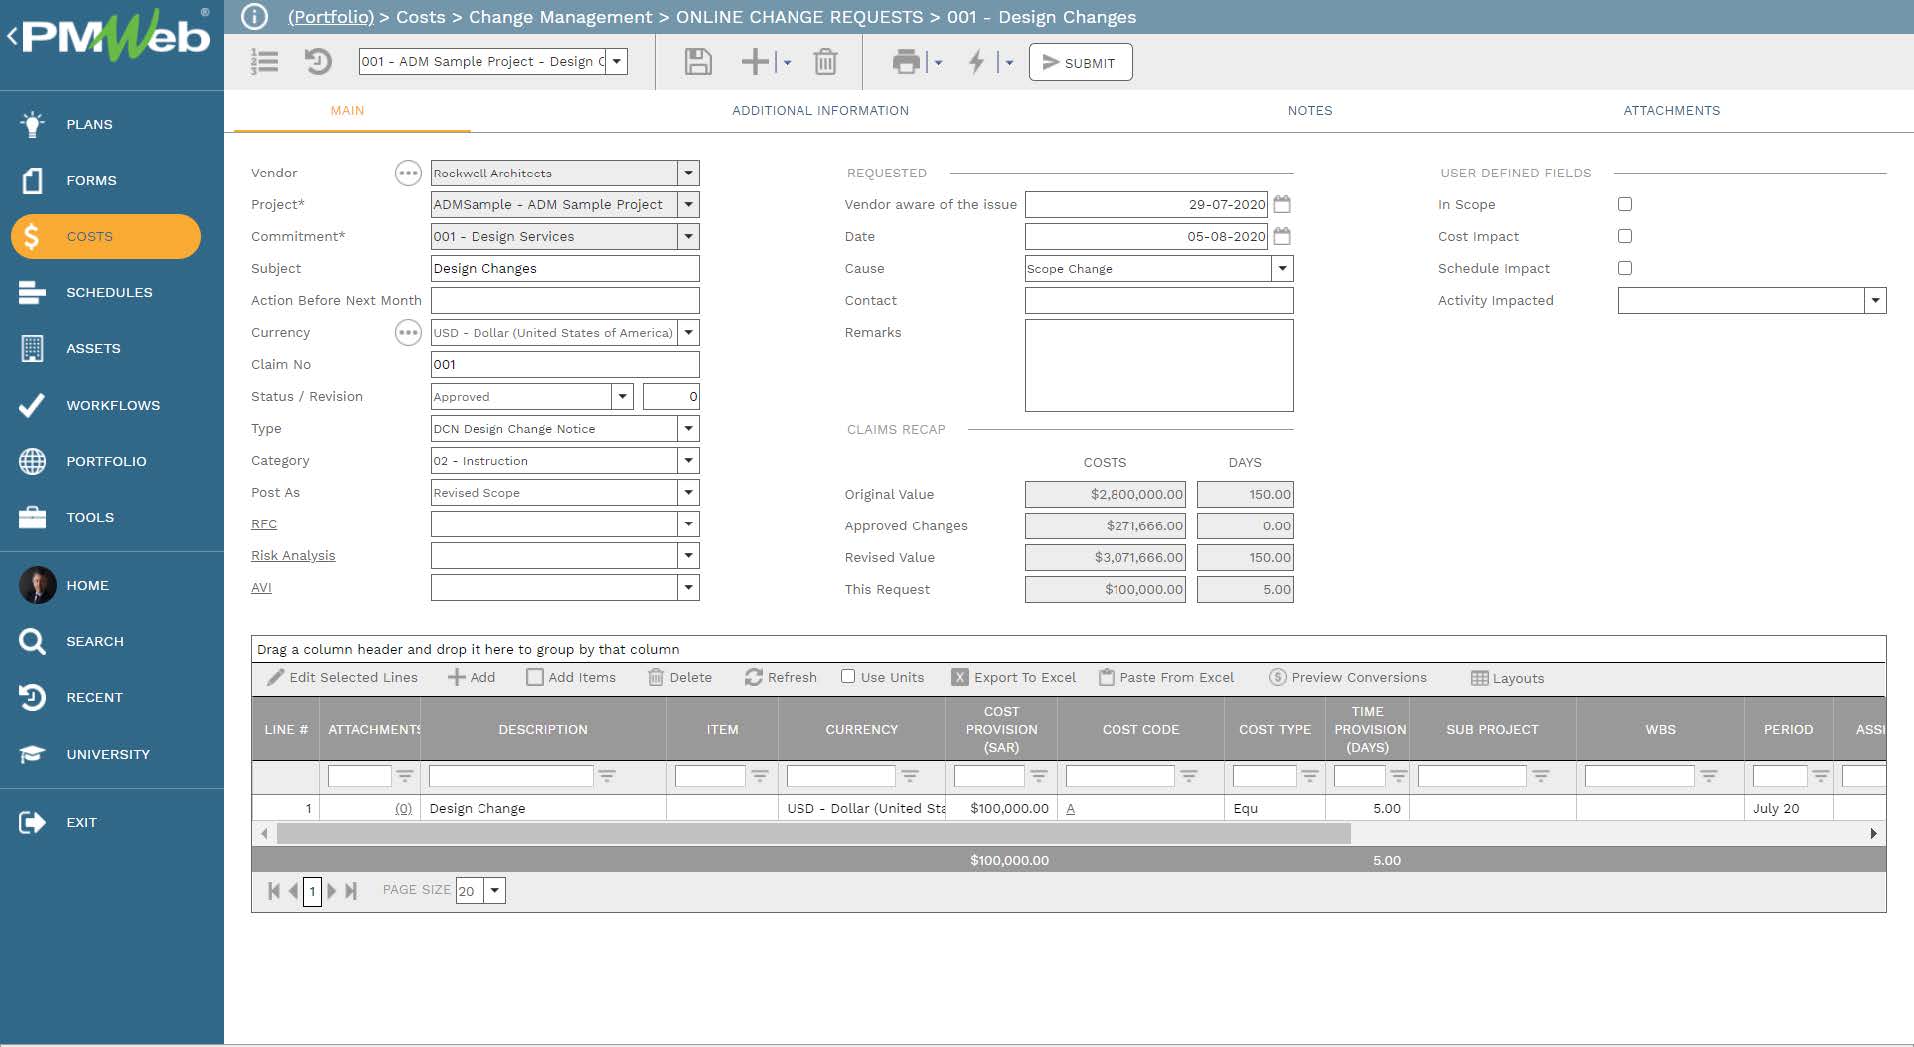Open calendar for Date field
Screen dimensions: 1914x1047
(x=1282, y=236)
